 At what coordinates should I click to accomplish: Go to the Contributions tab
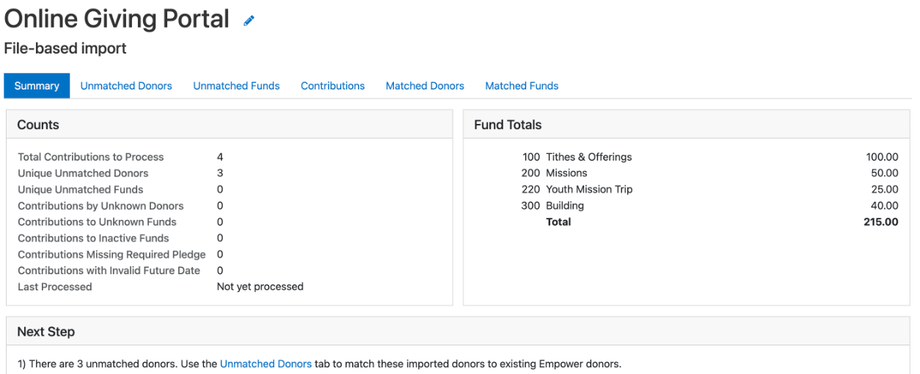pos(333,86)
